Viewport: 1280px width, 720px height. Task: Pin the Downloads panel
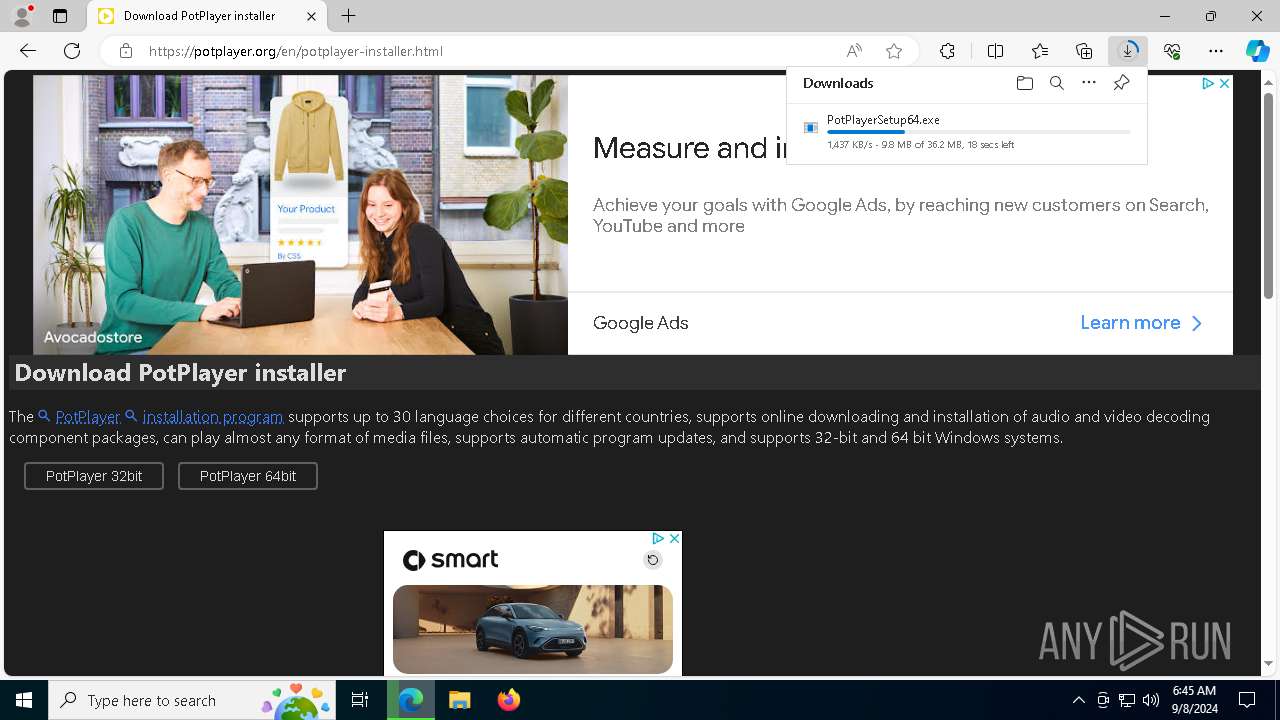1121,83
